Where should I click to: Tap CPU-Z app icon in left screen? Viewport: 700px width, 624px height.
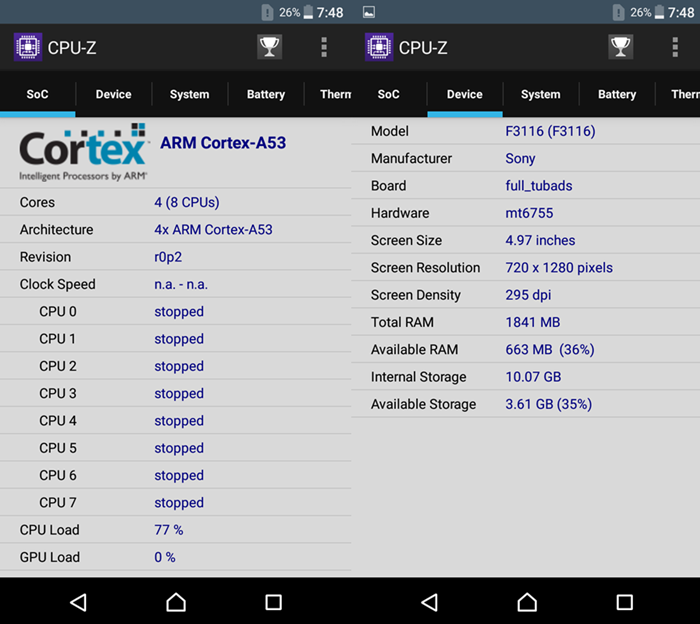coord(28,47)
